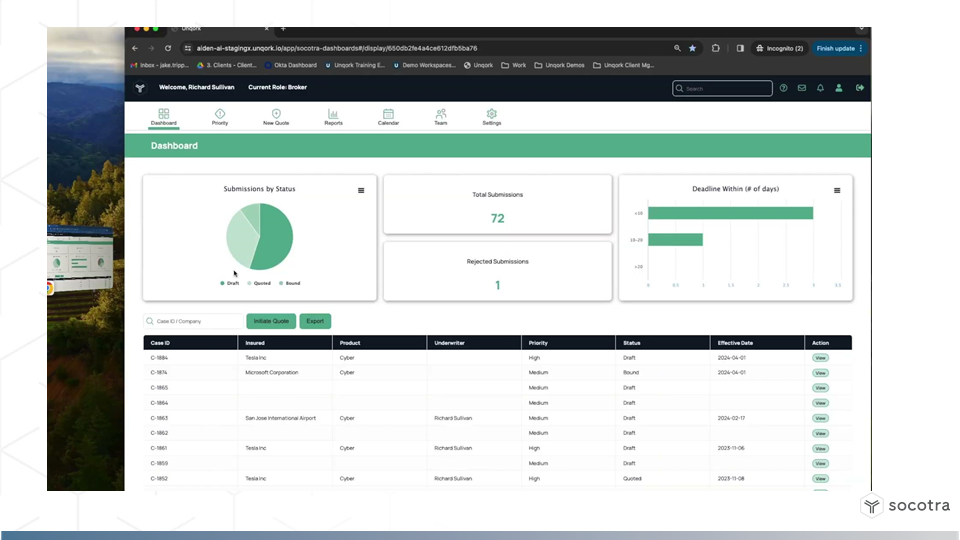The image size is (960, 540).
Task: Click the Total Submissions value 72
Action: [497, 219]
